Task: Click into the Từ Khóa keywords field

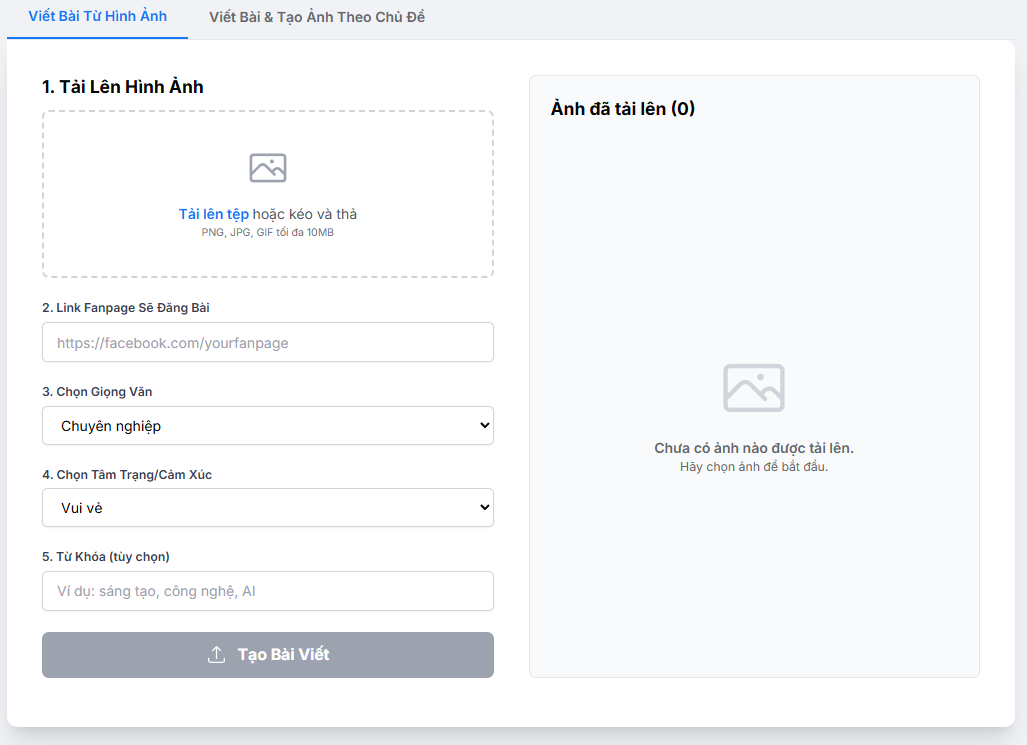Action: [268, 591]
